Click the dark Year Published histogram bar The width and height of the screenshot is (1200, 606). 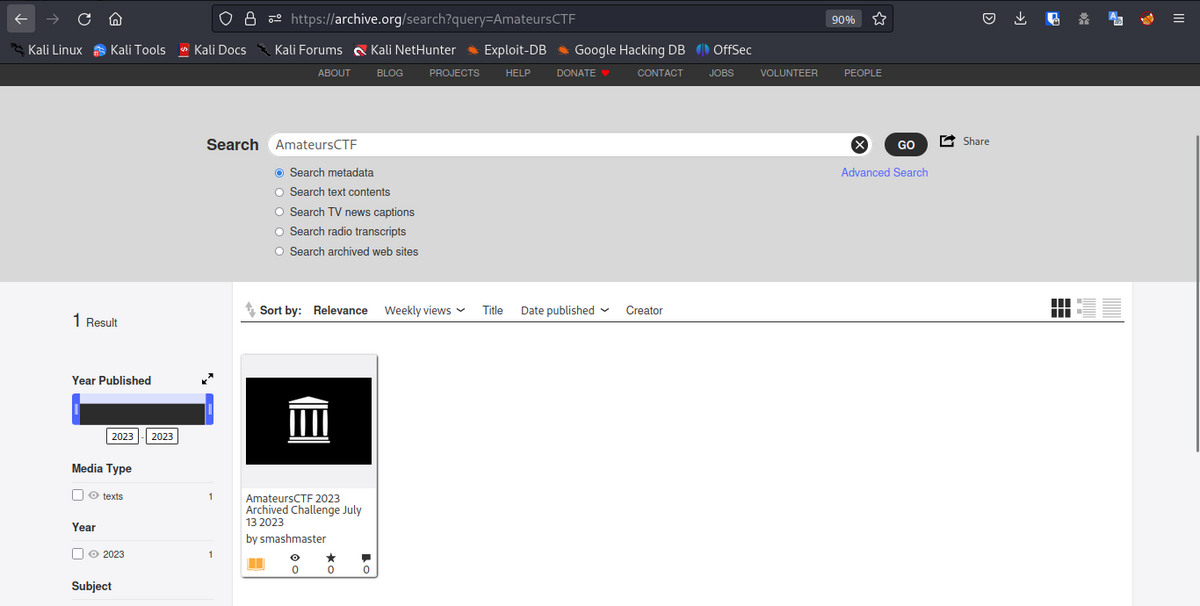[142, 414]
